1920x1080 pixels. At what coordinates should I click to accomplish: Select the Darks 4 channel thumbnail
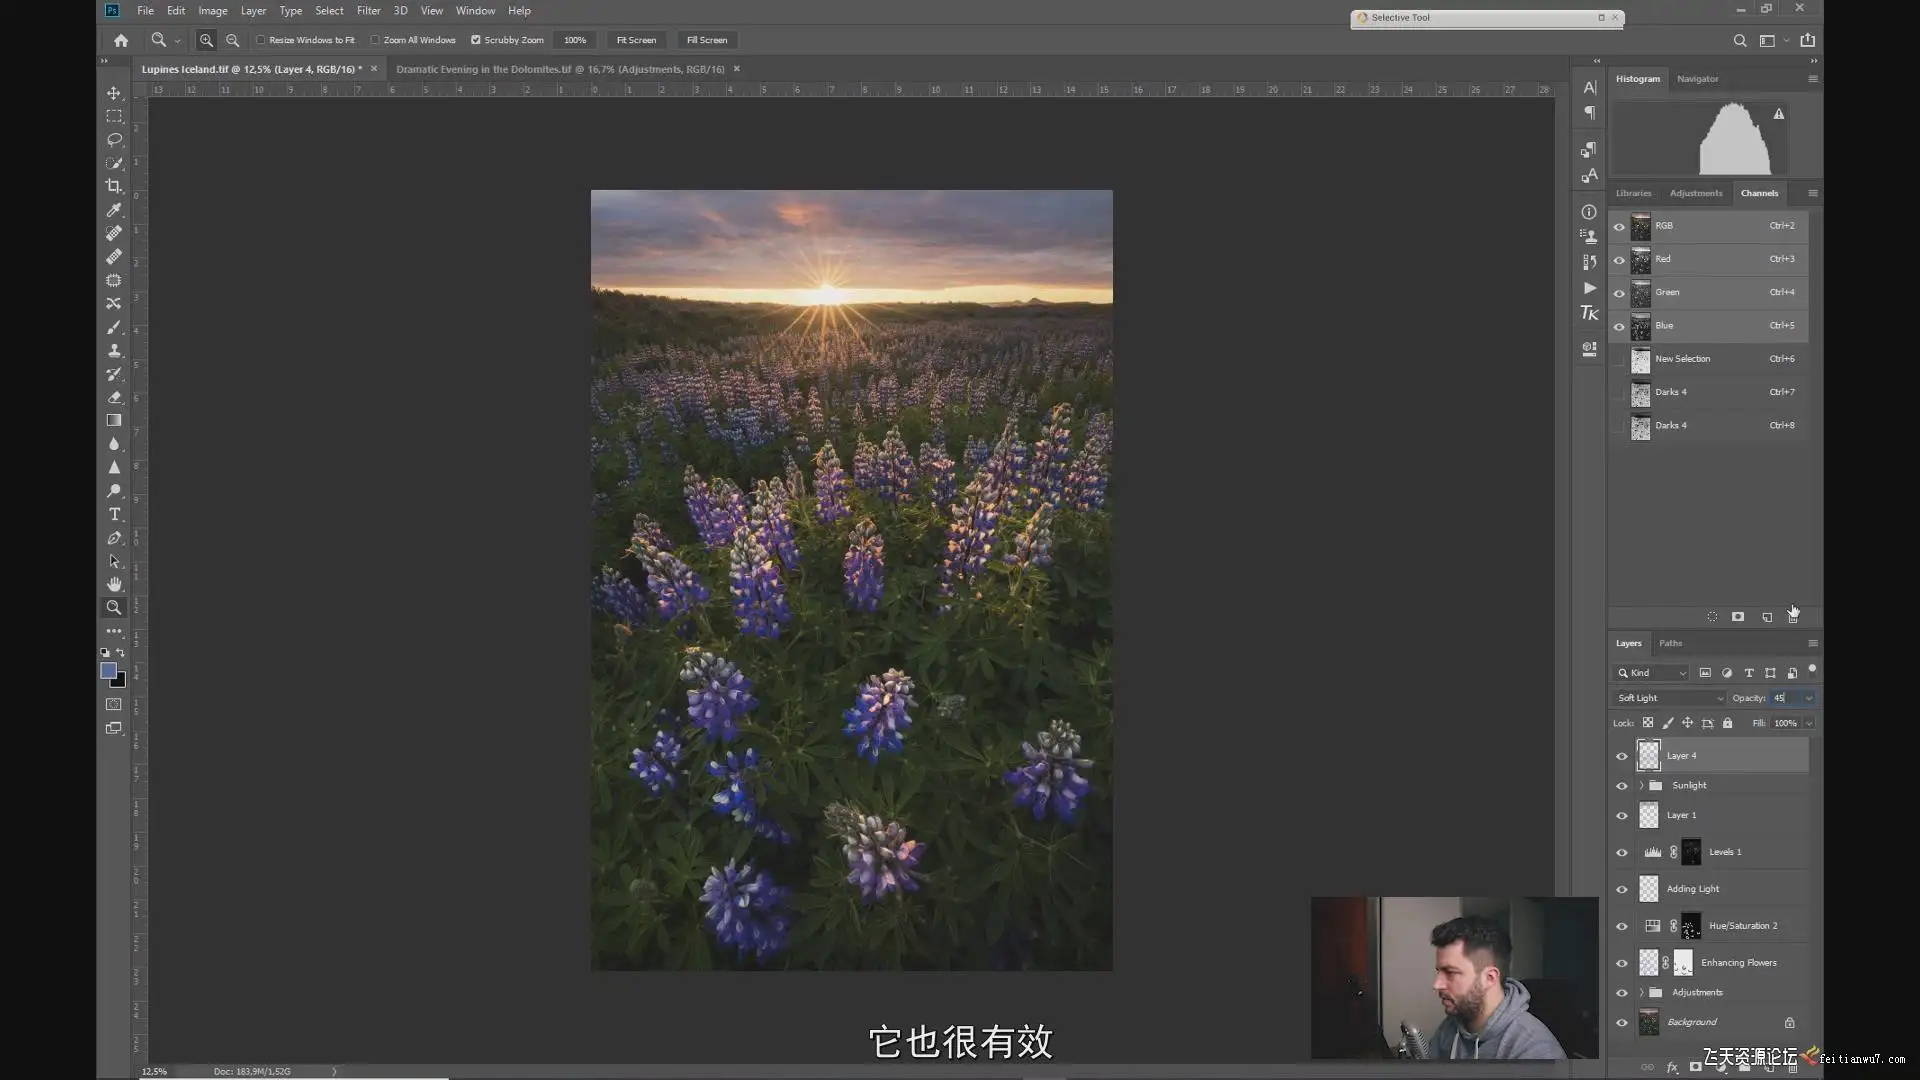coord(1641,392)
